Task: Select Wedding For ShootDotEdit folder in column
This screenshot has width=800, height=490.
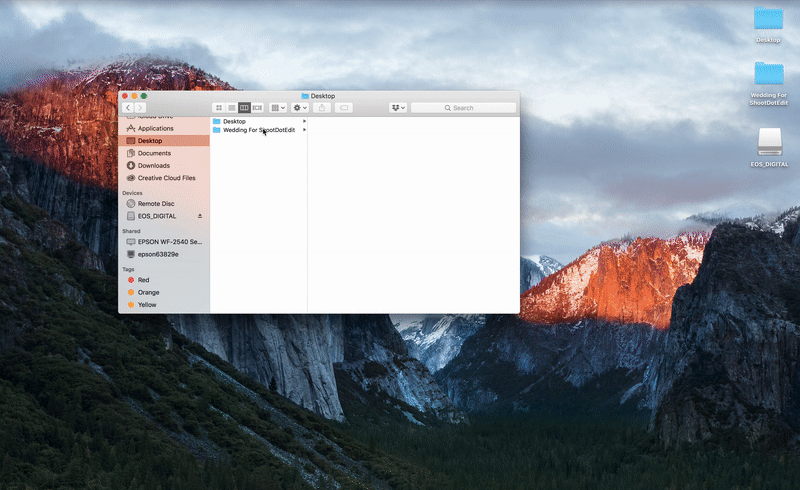Action: 258,130
